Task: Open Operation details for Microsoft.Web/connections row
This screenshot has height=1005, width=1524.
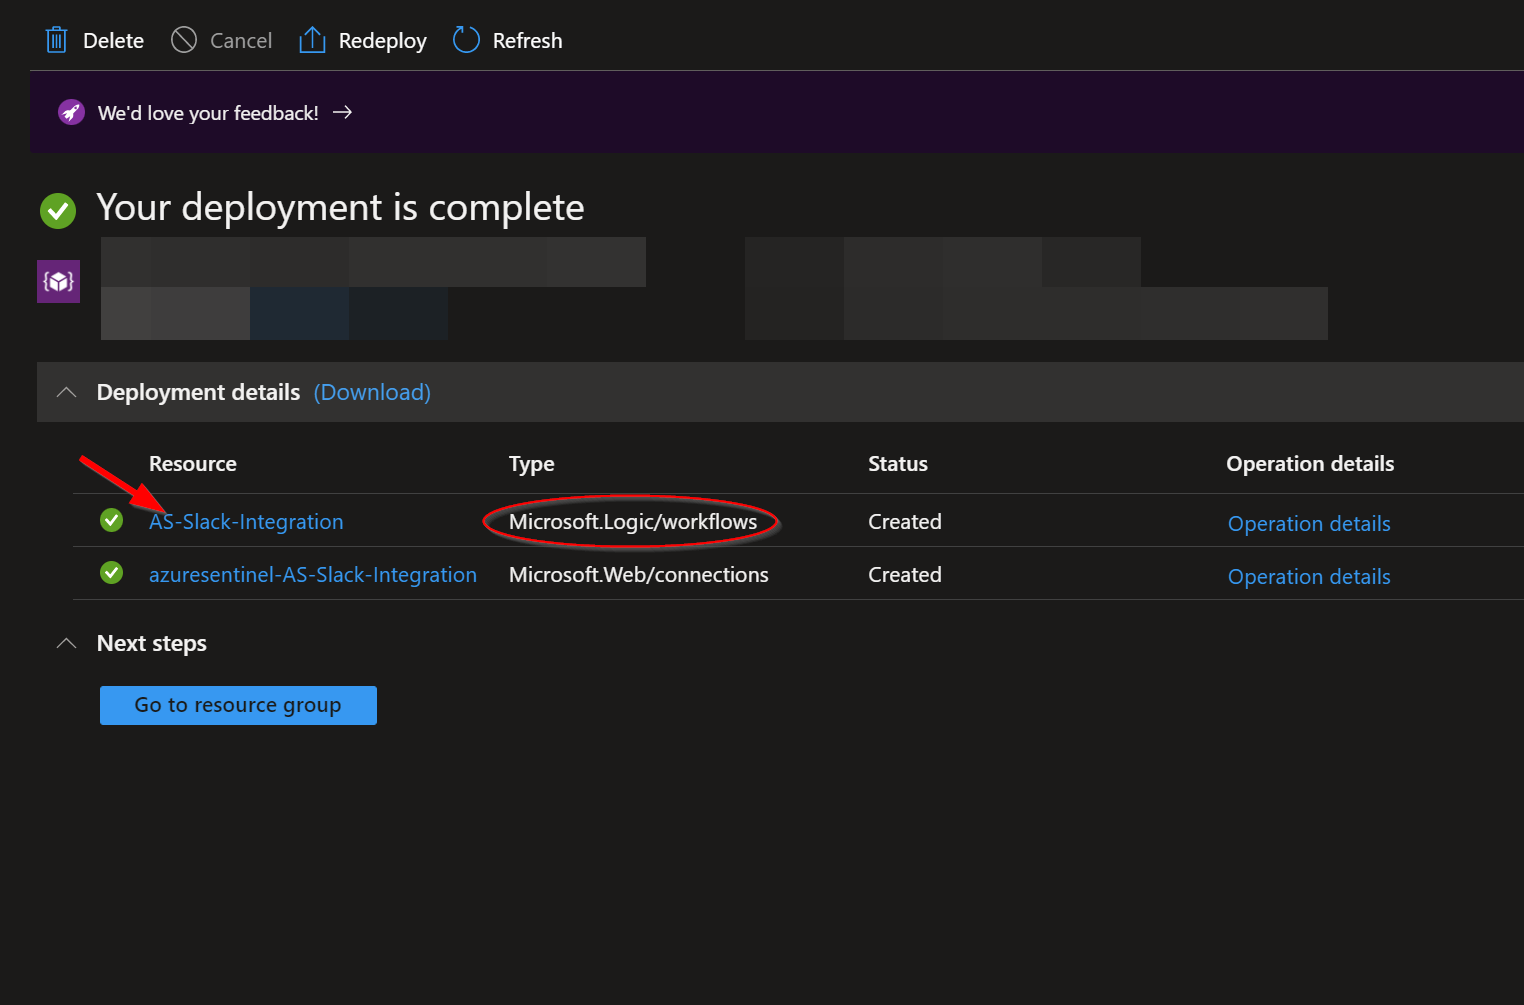Action: point(1309,577)
